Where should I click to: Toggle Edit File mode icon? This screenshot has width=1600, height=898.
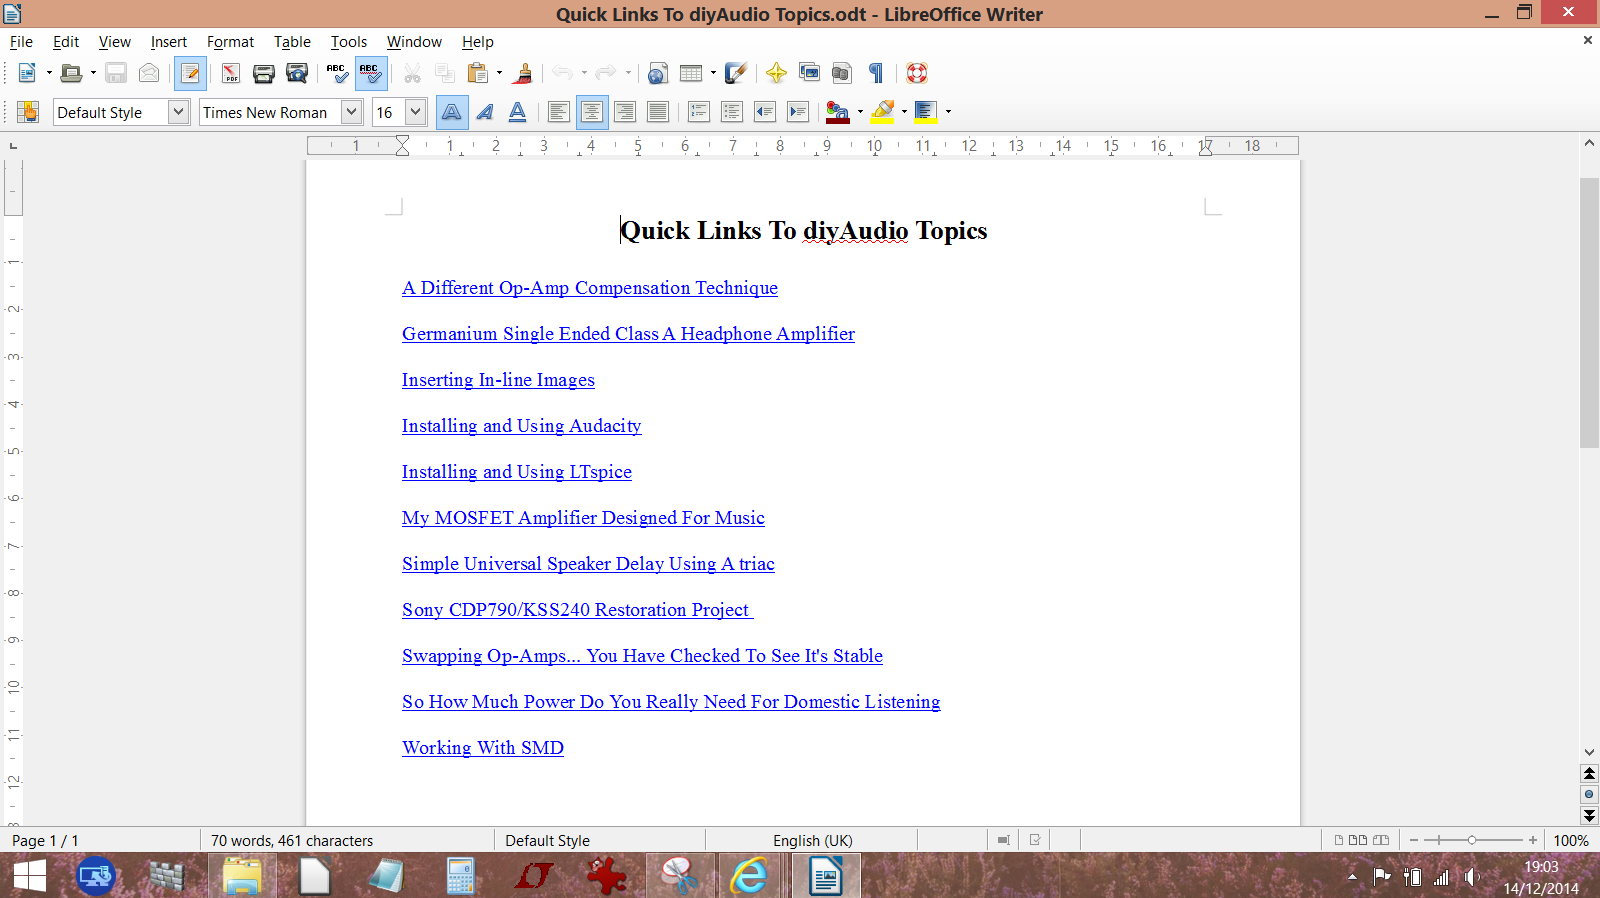pyautogui.click(x=190, y=73)
